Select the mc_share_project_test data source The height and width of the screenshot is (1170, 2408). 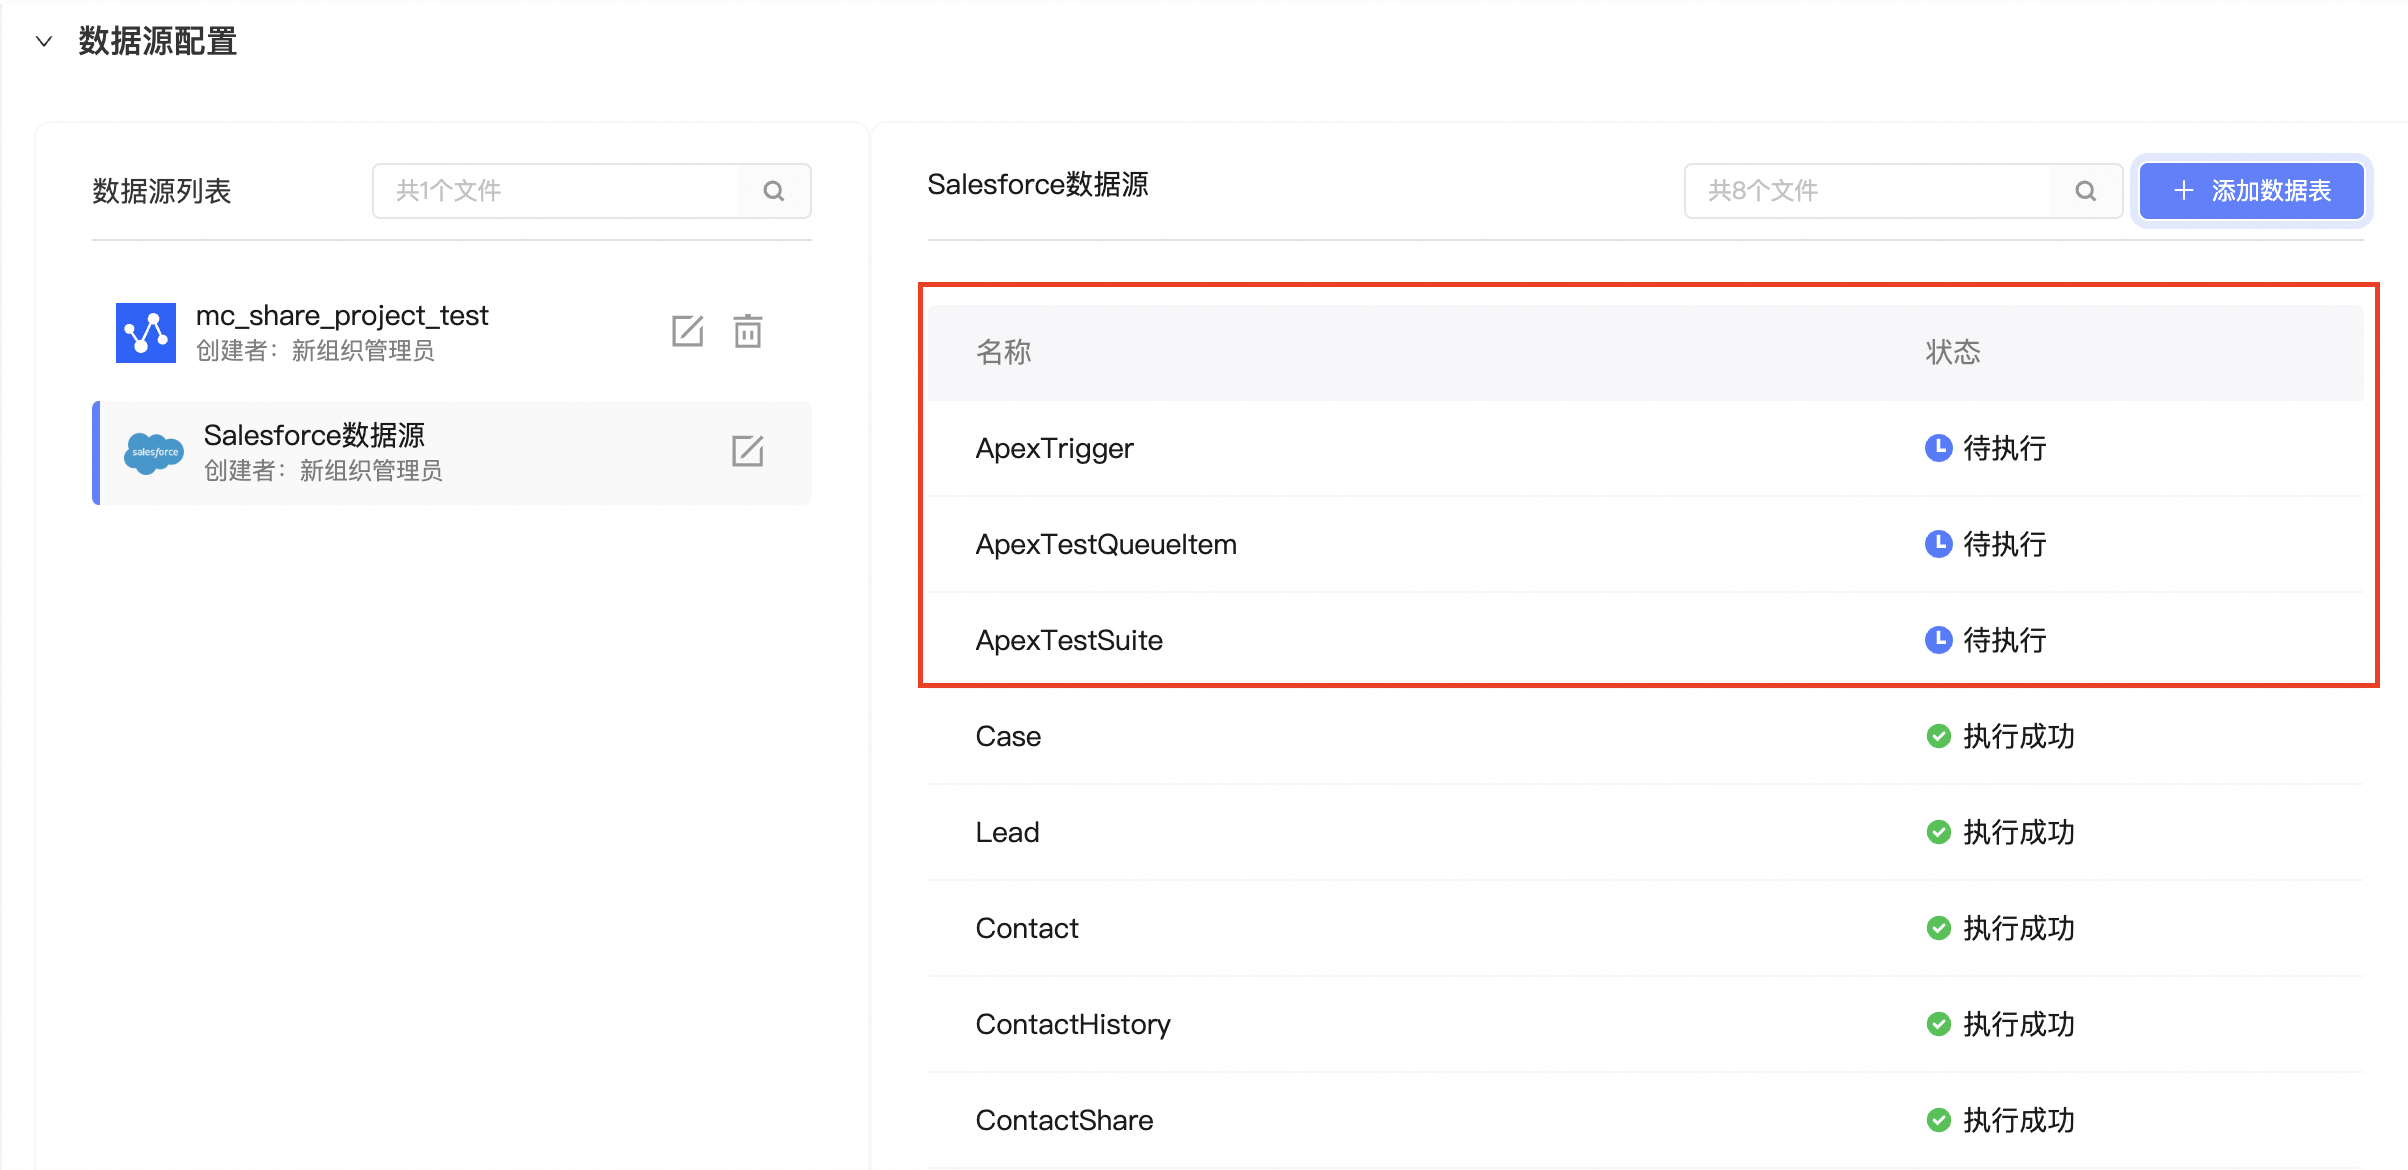tap(400, 332)
